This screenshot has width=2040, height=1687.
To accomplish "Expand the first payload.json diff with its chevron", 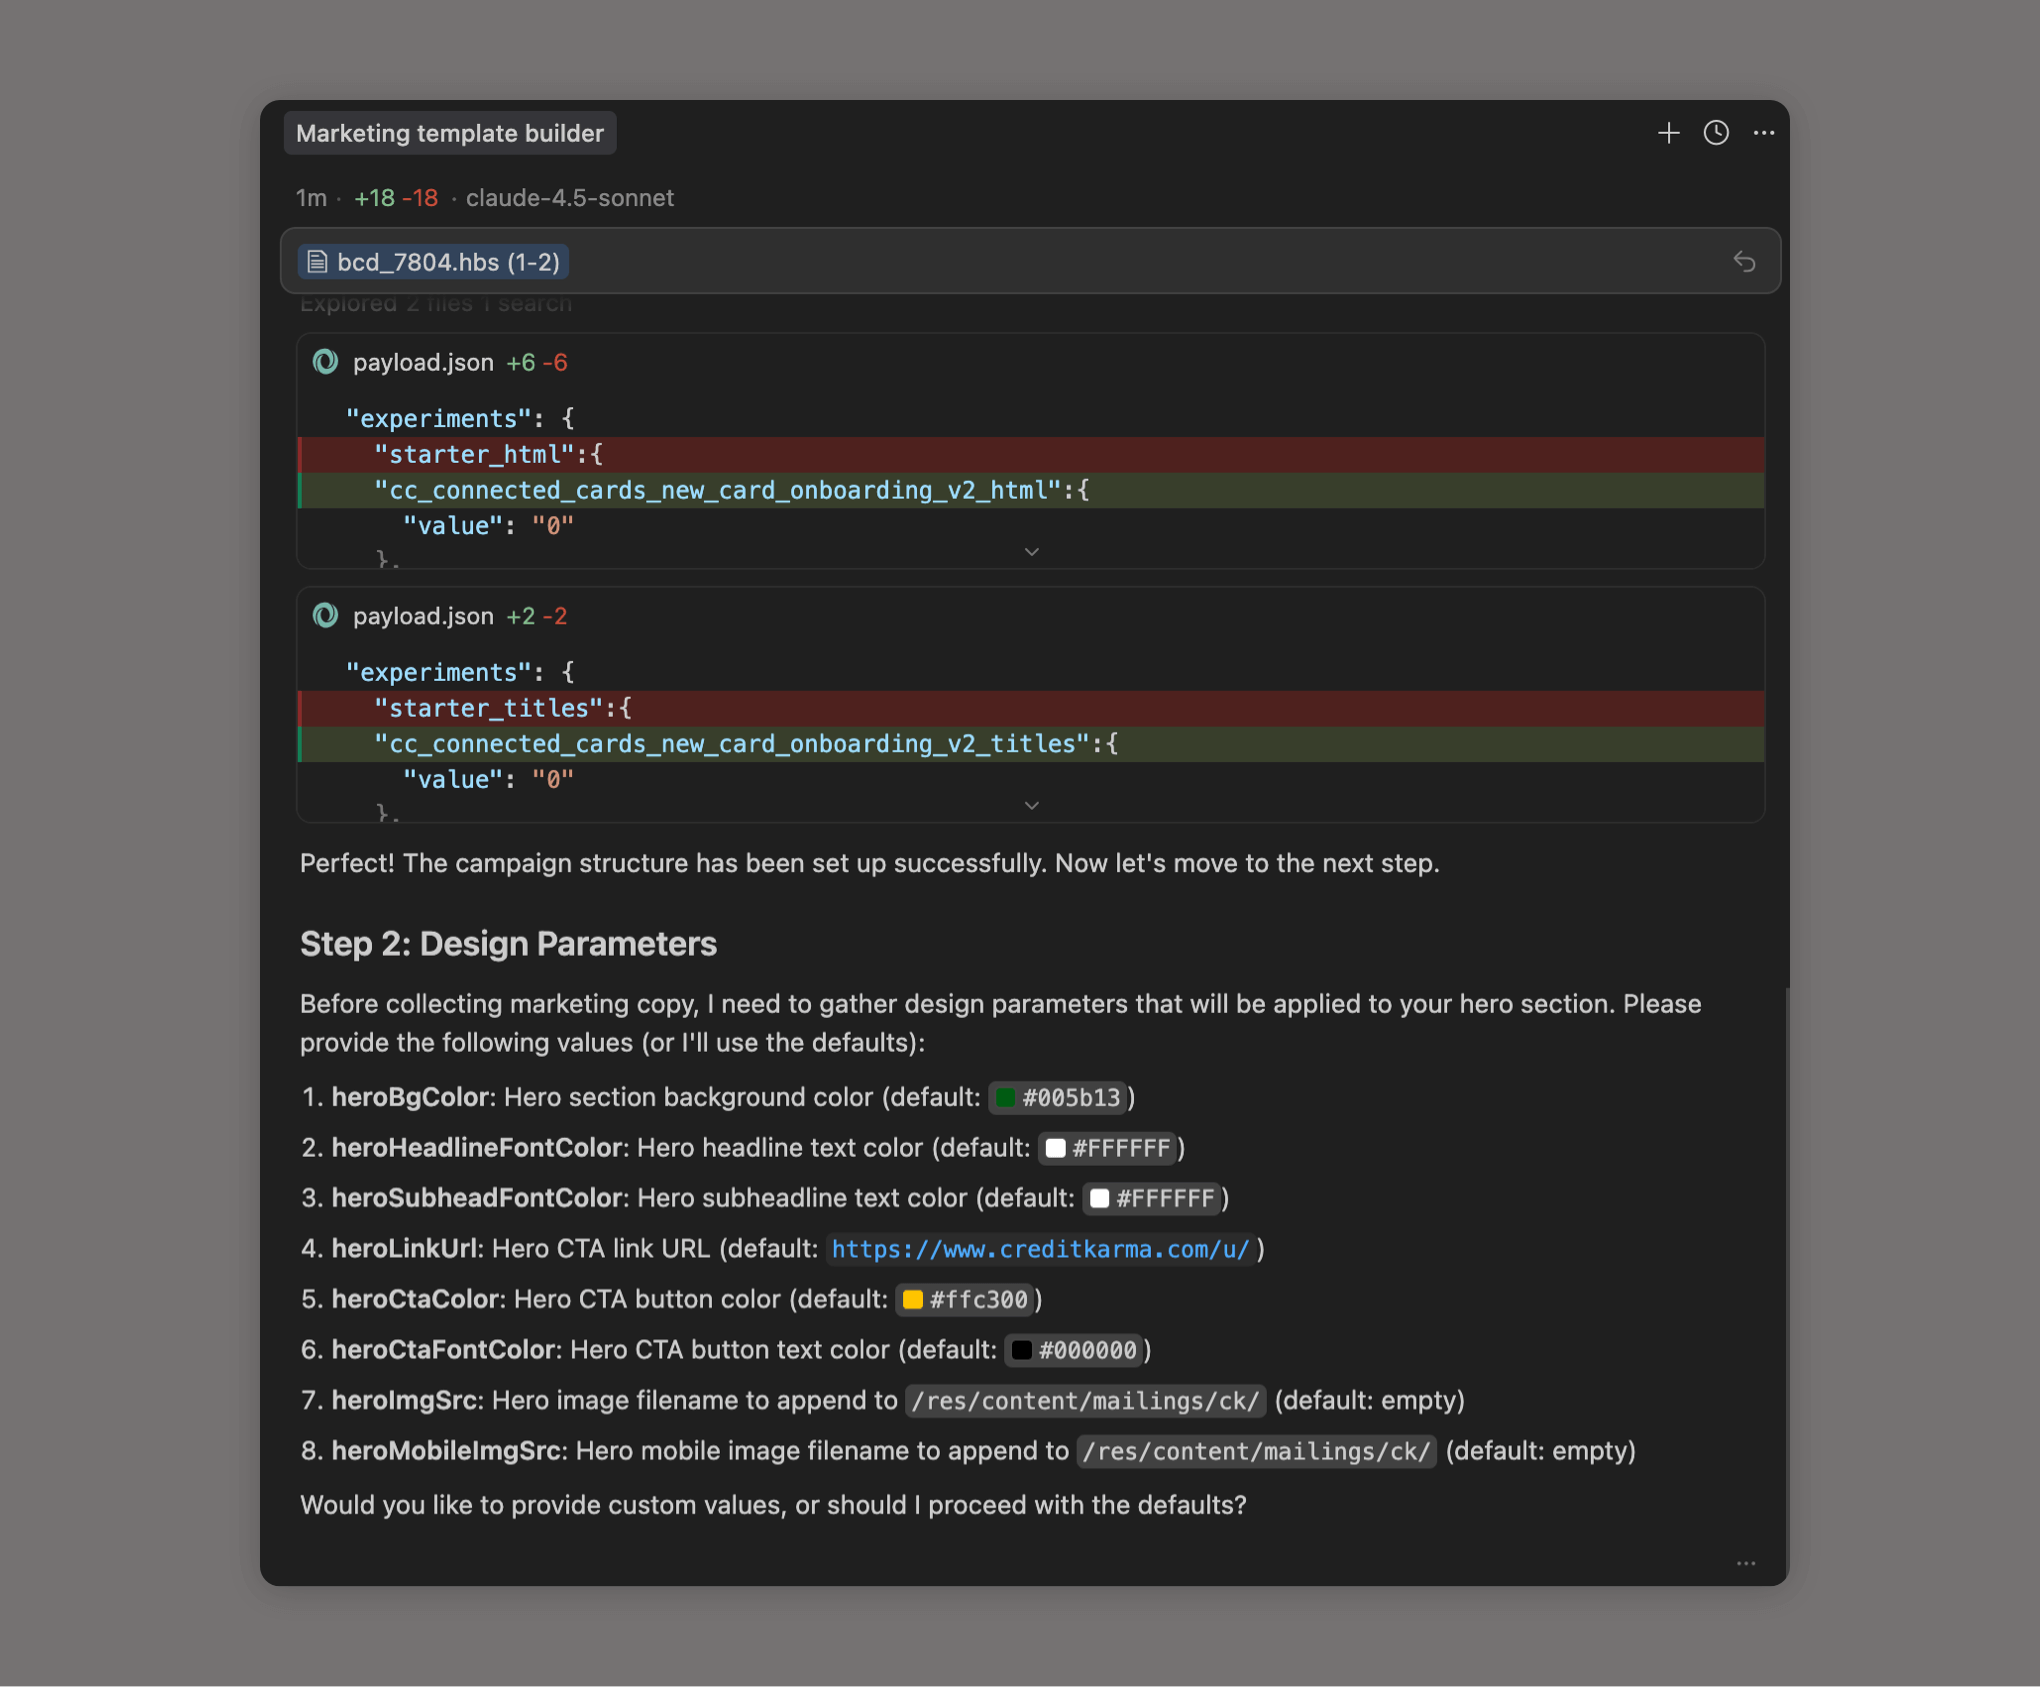I will pos(1031,551).
